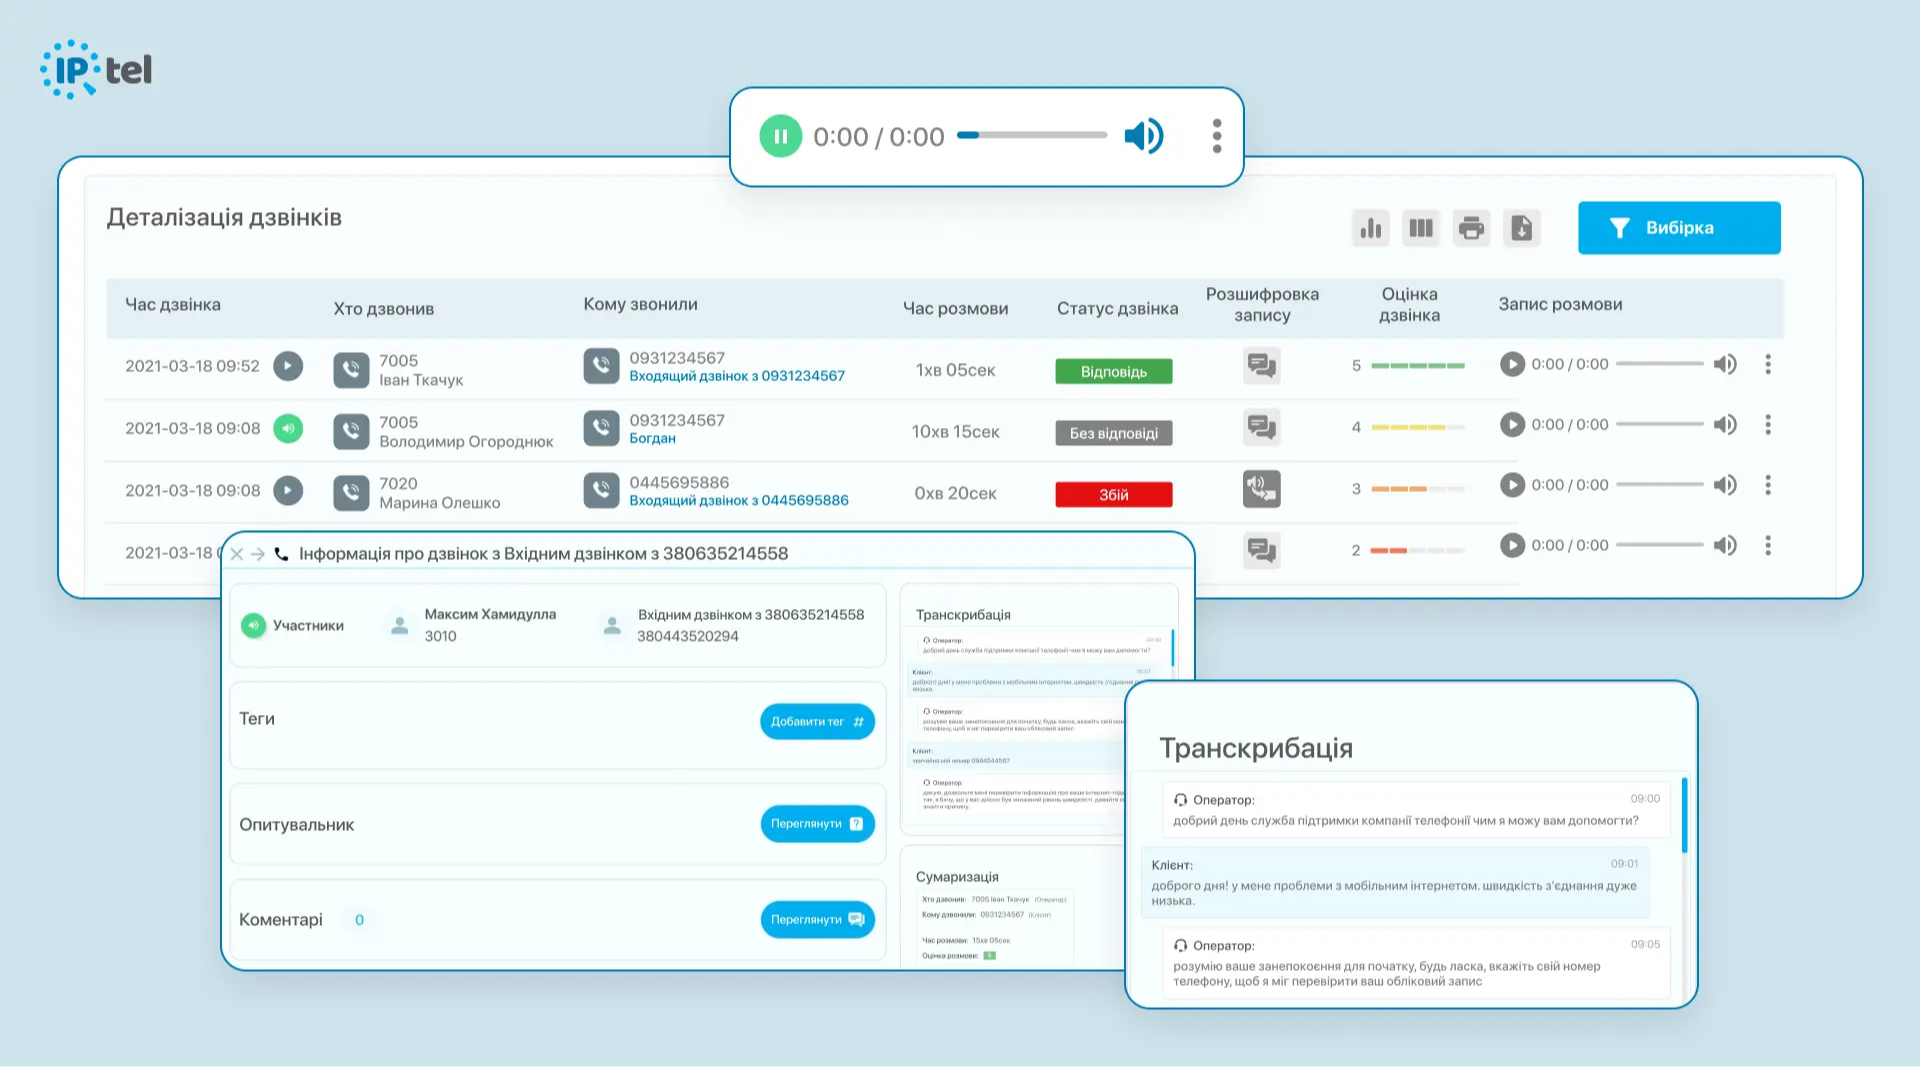This screenshot has width=1920, height=1067.
Task: Open more options for the rating 2 row
Action: click(1768, 545)
